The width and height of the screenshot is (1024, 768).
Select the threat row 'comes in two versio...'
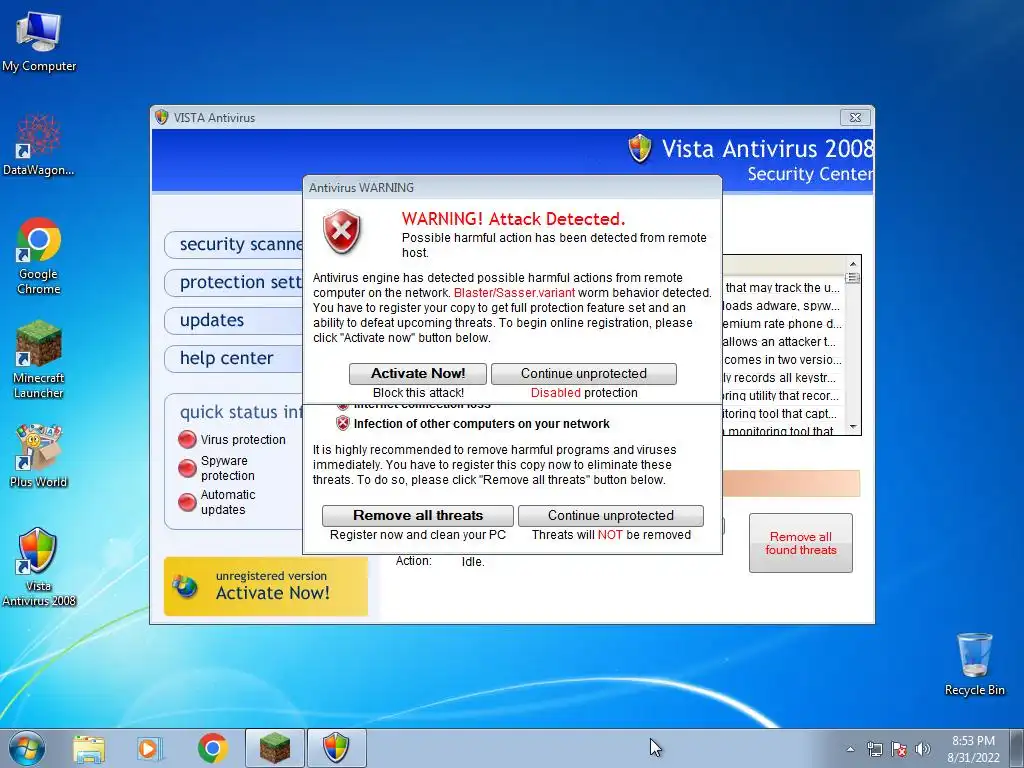(x=784, y=360)
